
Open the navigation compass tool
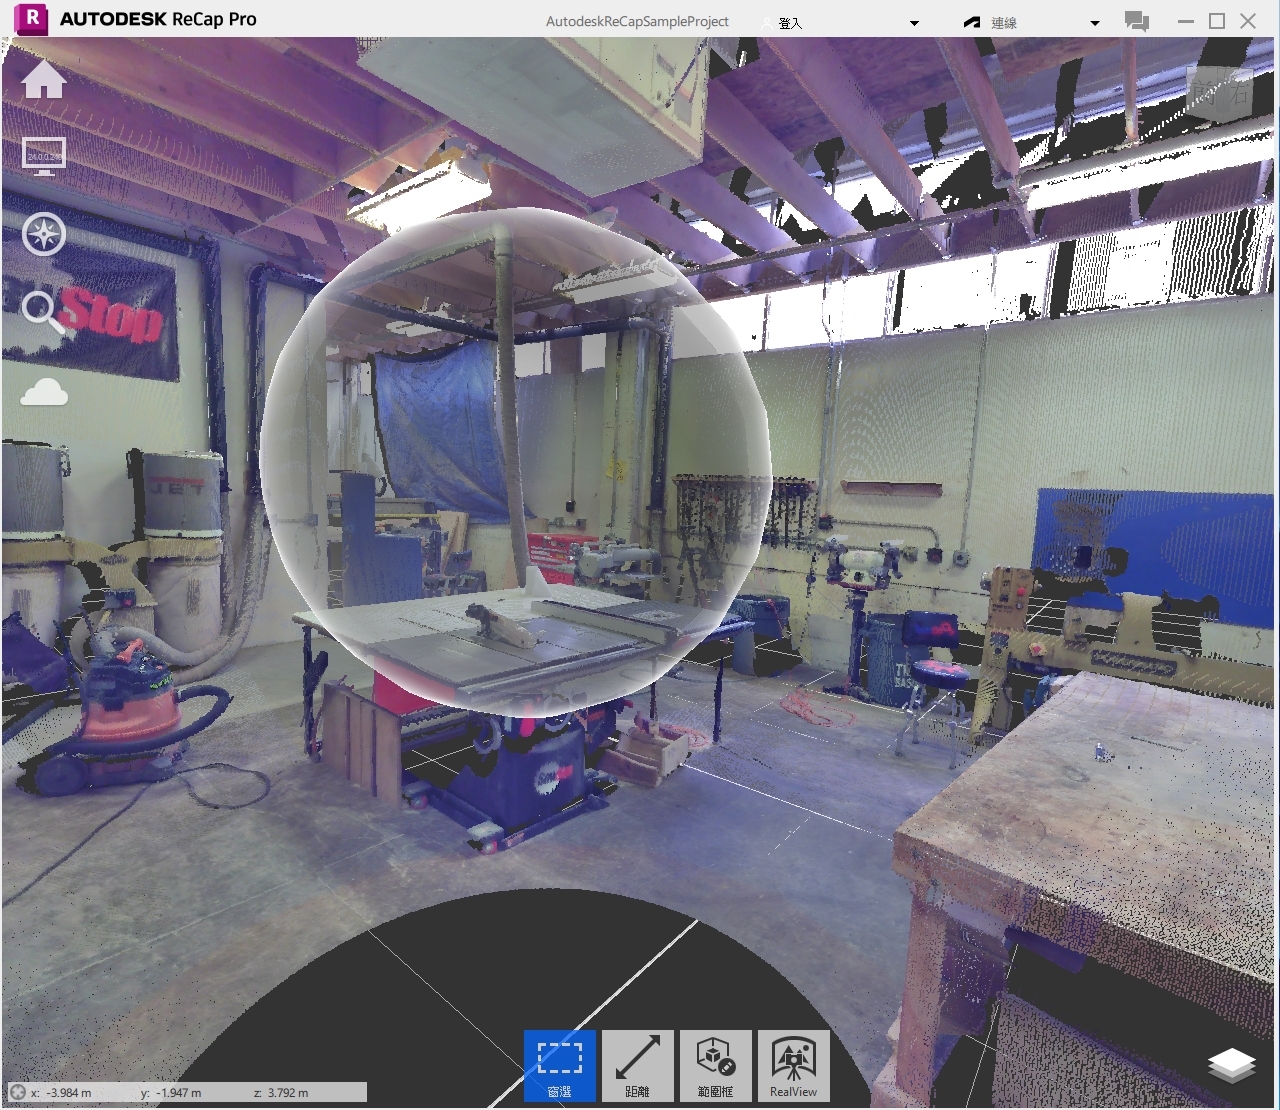pyautogui.click(x=44, y=235)
